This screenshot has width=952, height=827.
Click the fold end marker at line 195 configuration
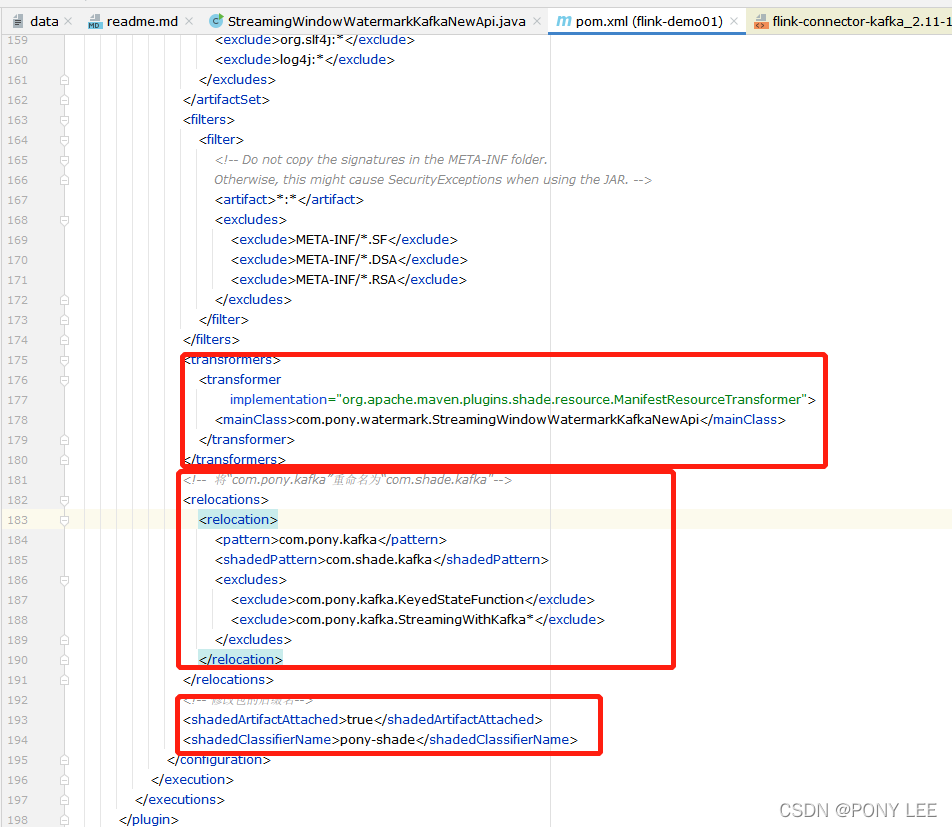coord(64,760)
